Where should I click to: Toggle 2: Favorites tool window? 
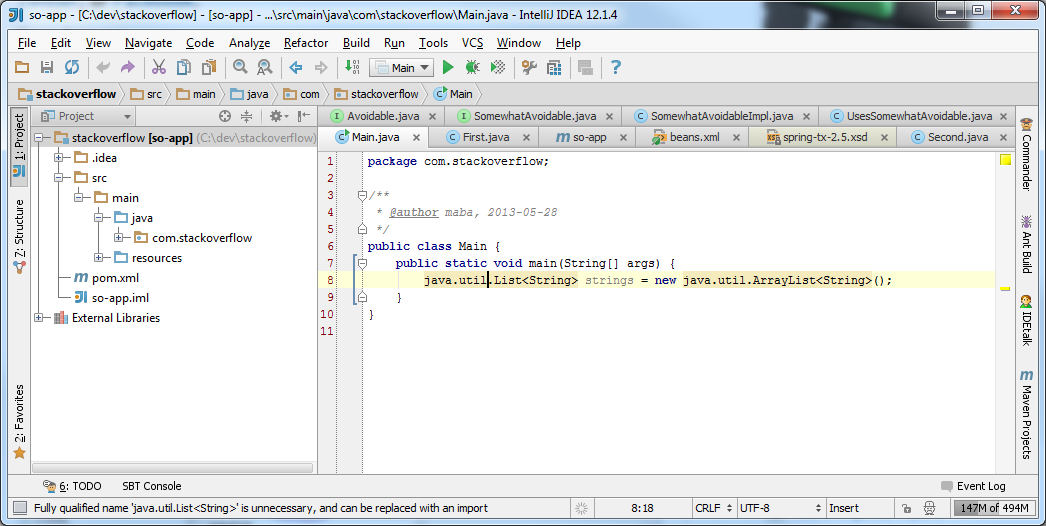(19, 421)
